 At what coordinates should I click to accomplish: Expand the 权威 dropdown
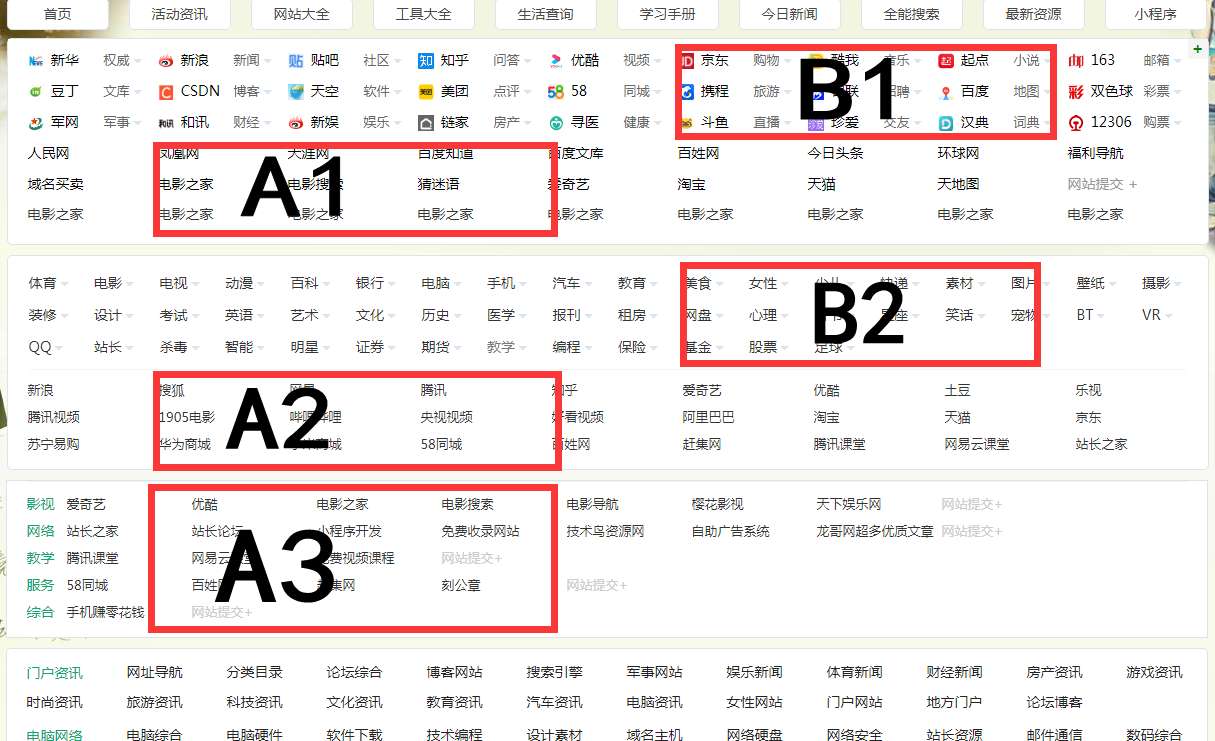tap(121, 61)
